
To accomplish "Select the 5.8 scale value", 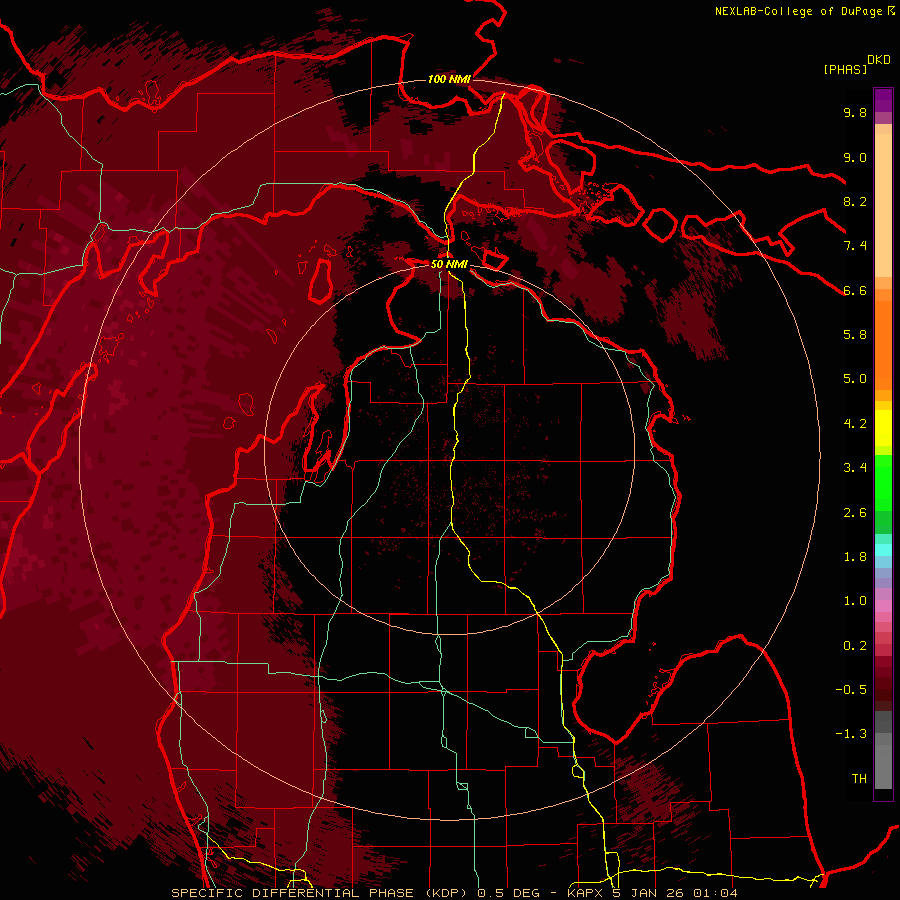I will pyautogui.click(x=855, y=335).
